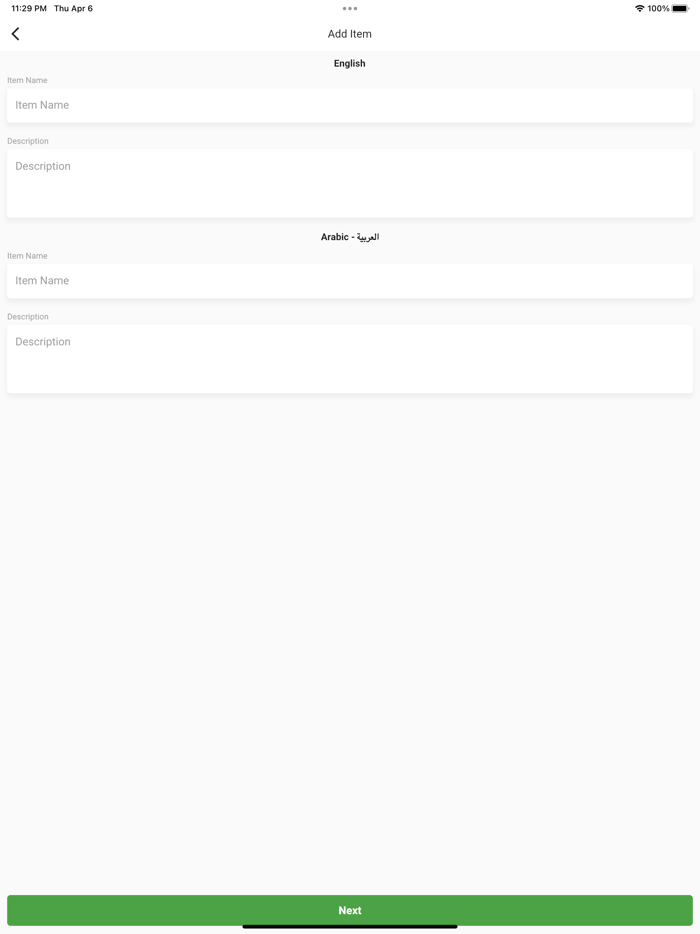
Task: Tap the 100% battery percentage text
Action: pyautogui.click(x=658, y=8)
